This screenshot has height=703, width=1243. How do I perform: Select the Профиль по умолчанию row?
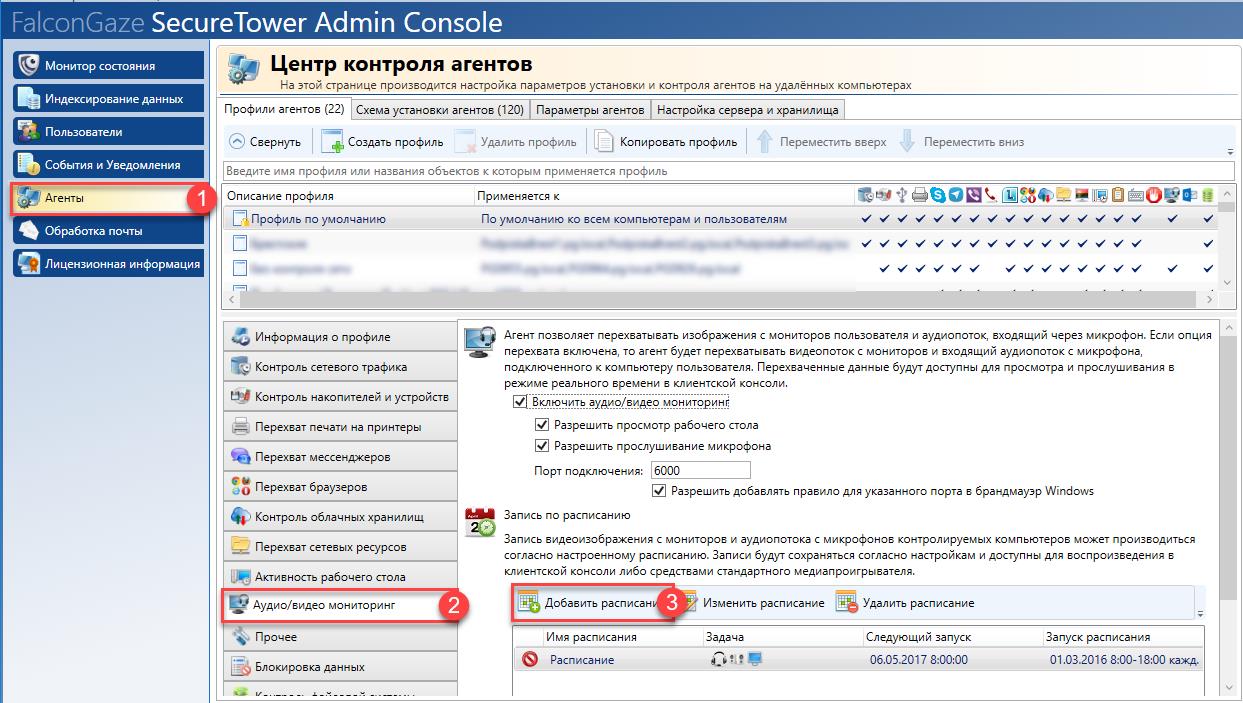(720, 218)
